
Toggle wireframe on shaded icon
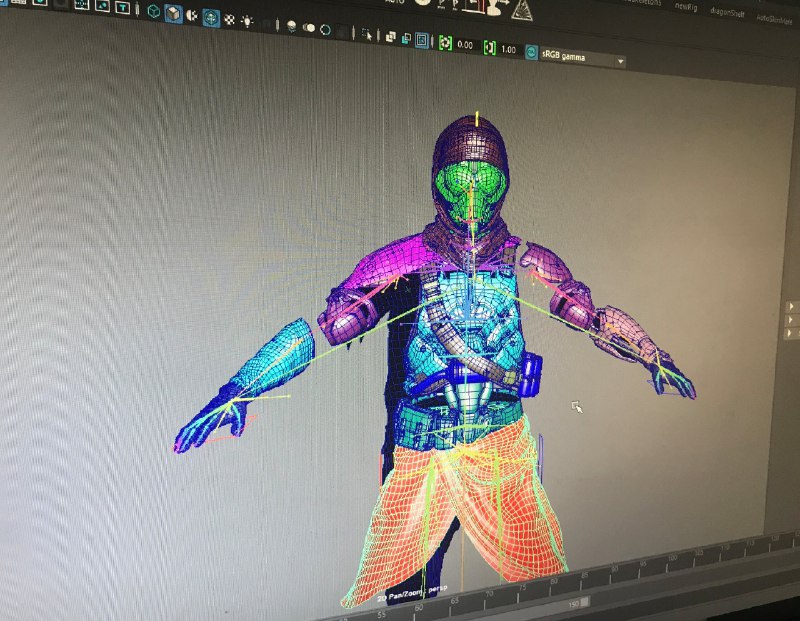tap(211, 18)
